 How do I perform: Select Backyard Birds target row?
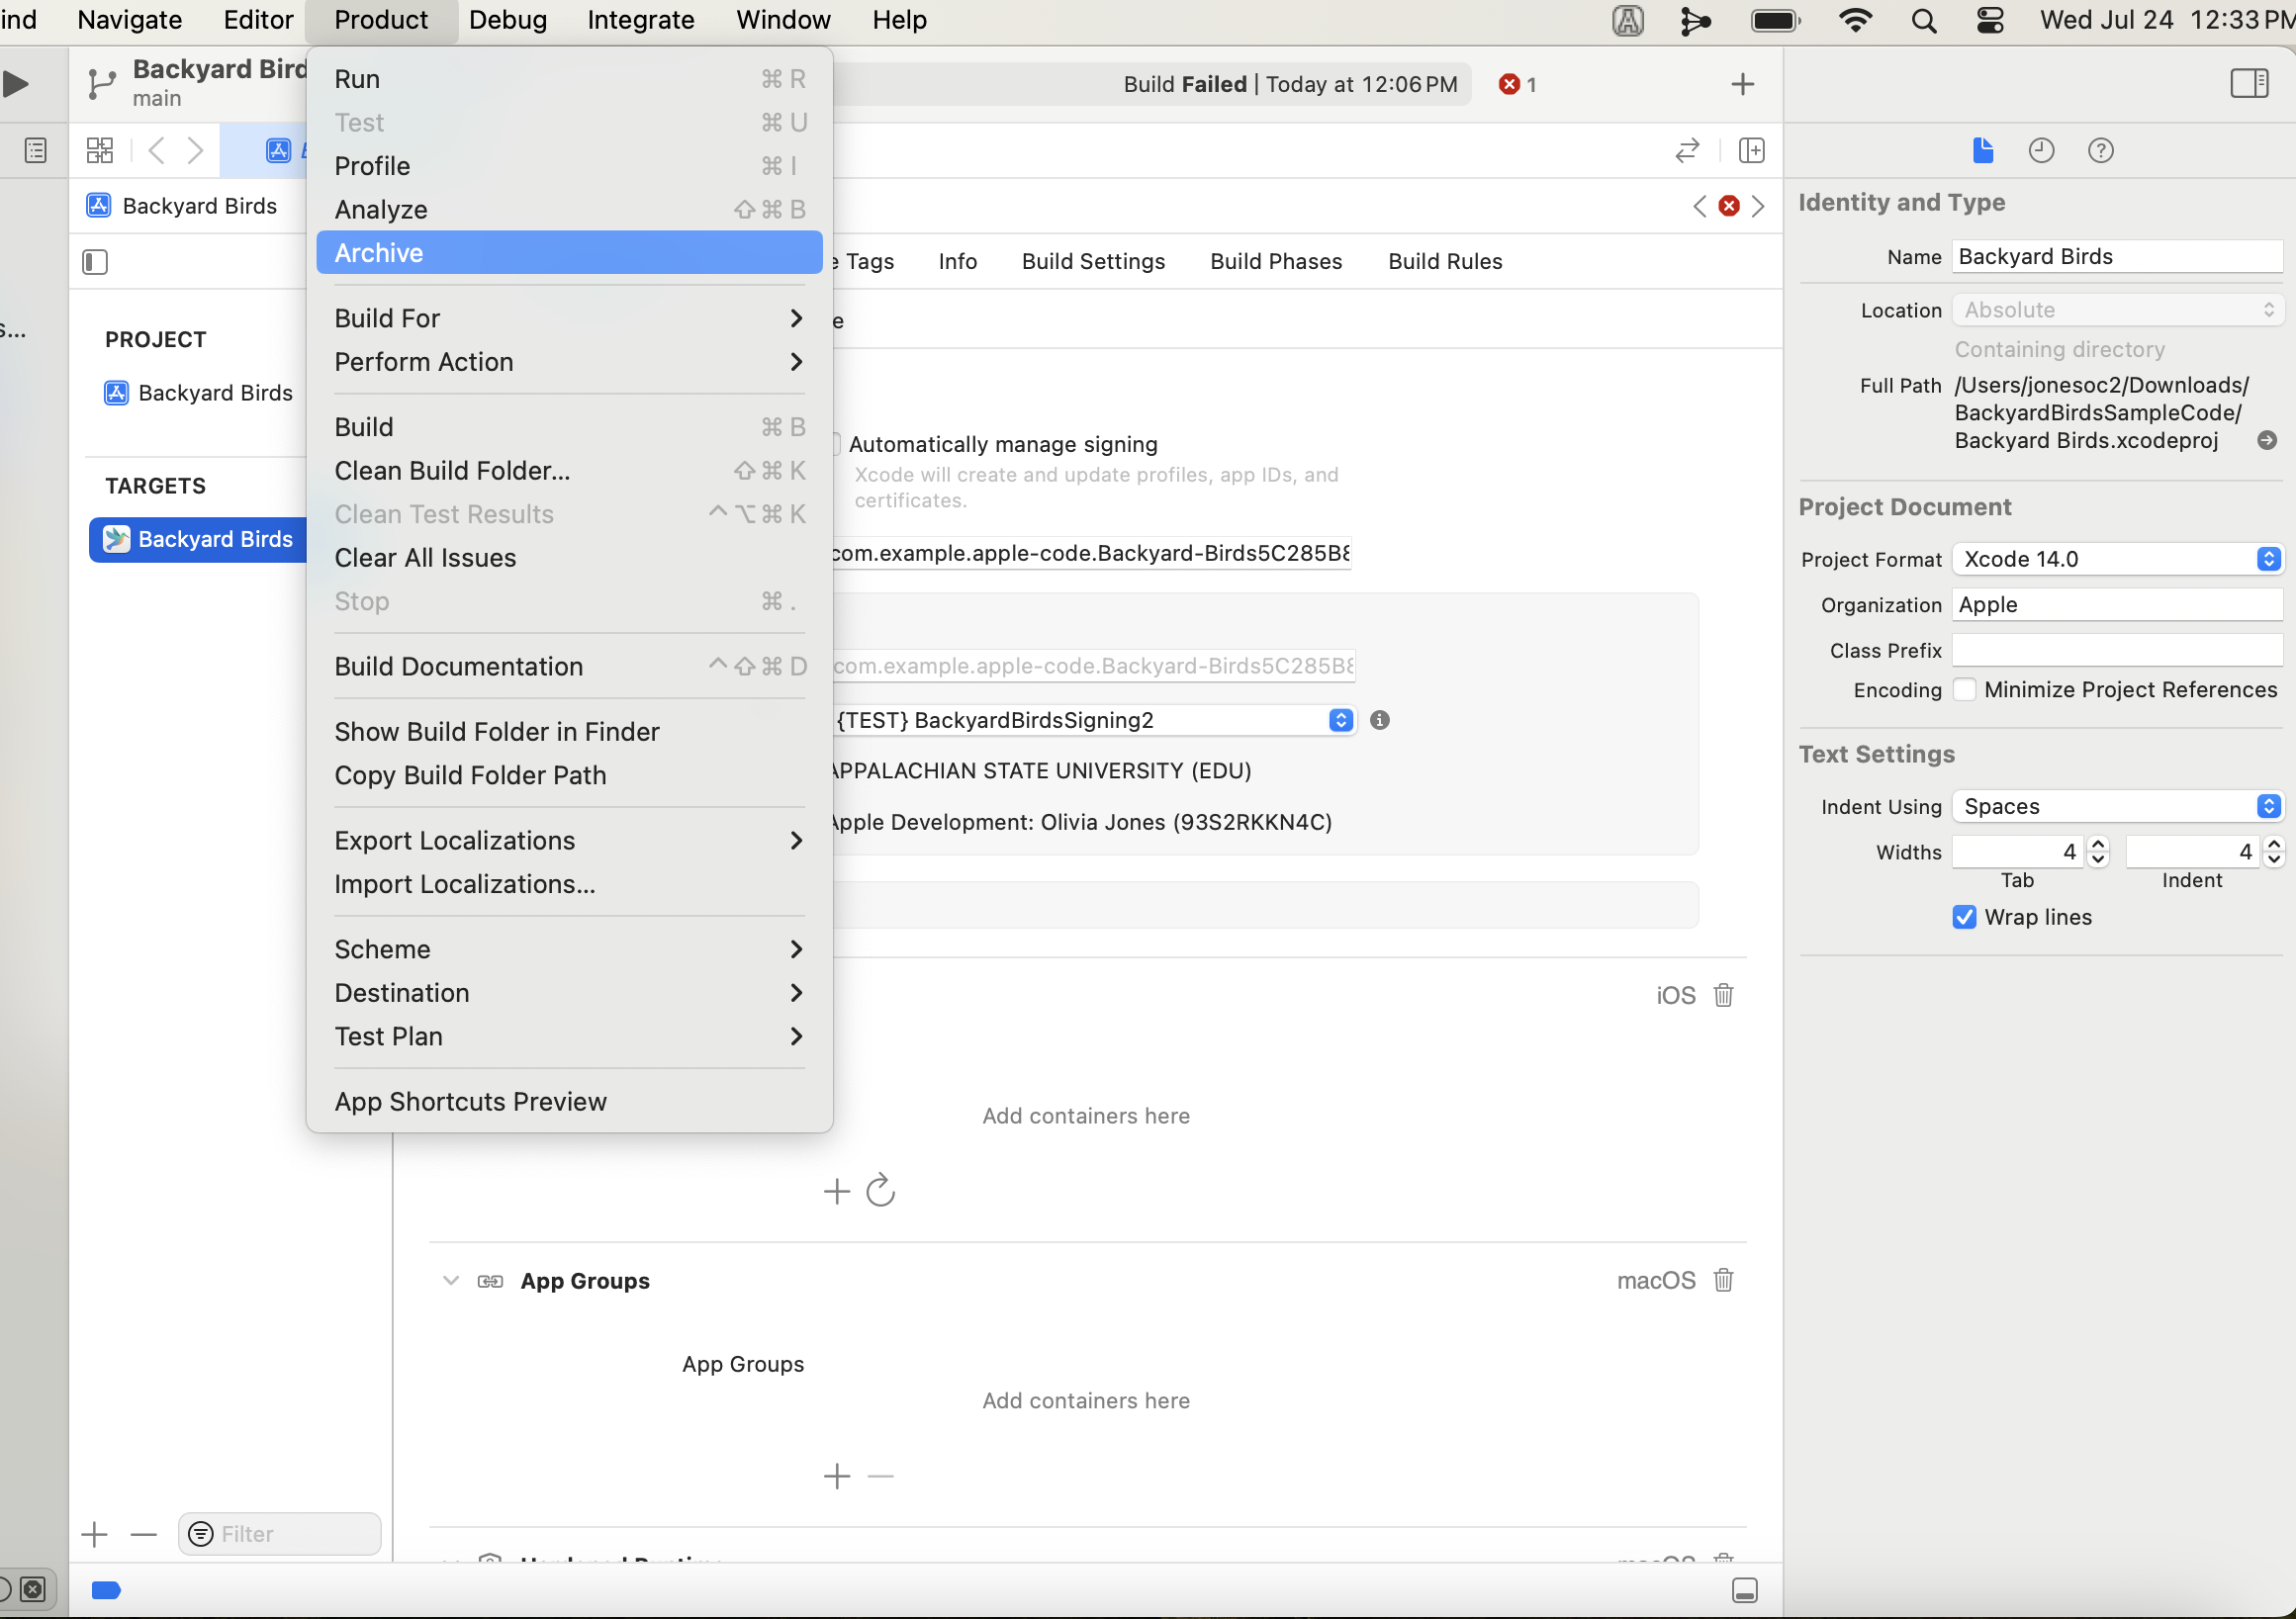[198, 539]
